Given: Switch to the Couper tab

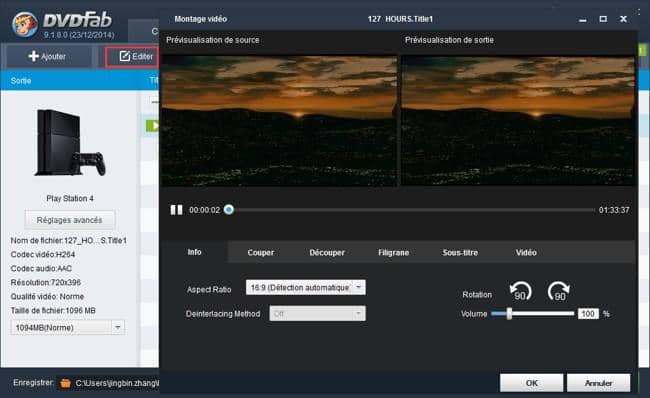Looking at the screenshot, I should (x=260, y=252).
